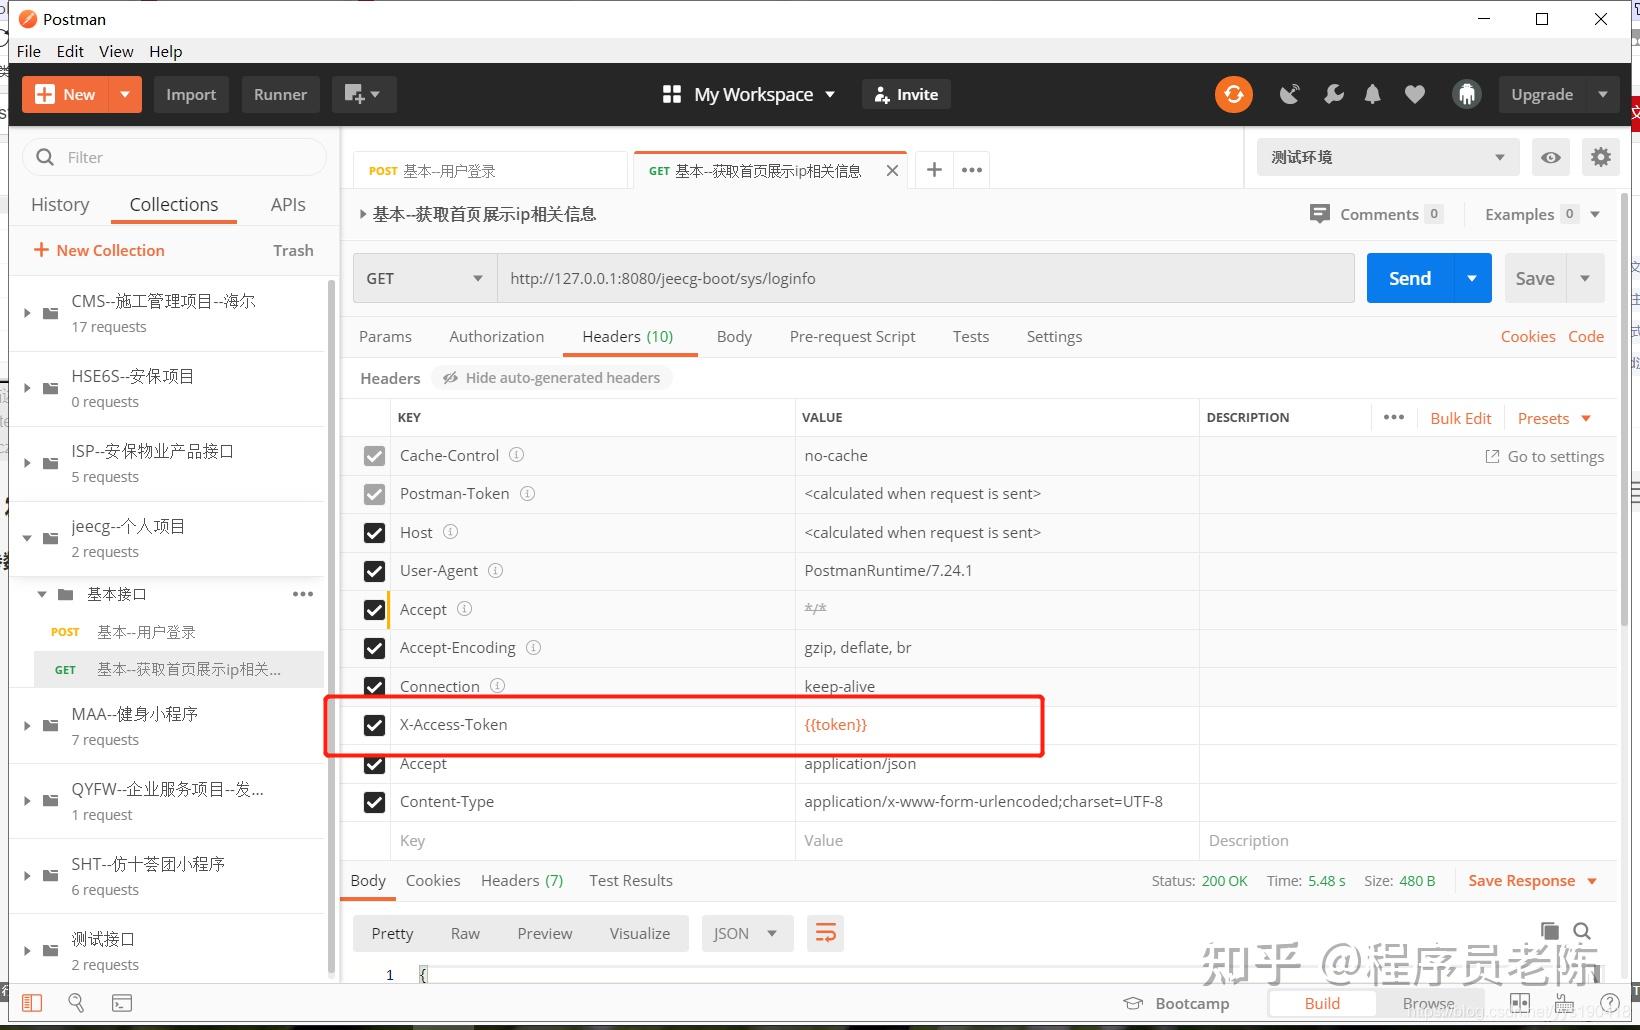Uncheck the Accept */* header checkbox
Viewport: 1640px width, 1030px height.
point(374,610)
